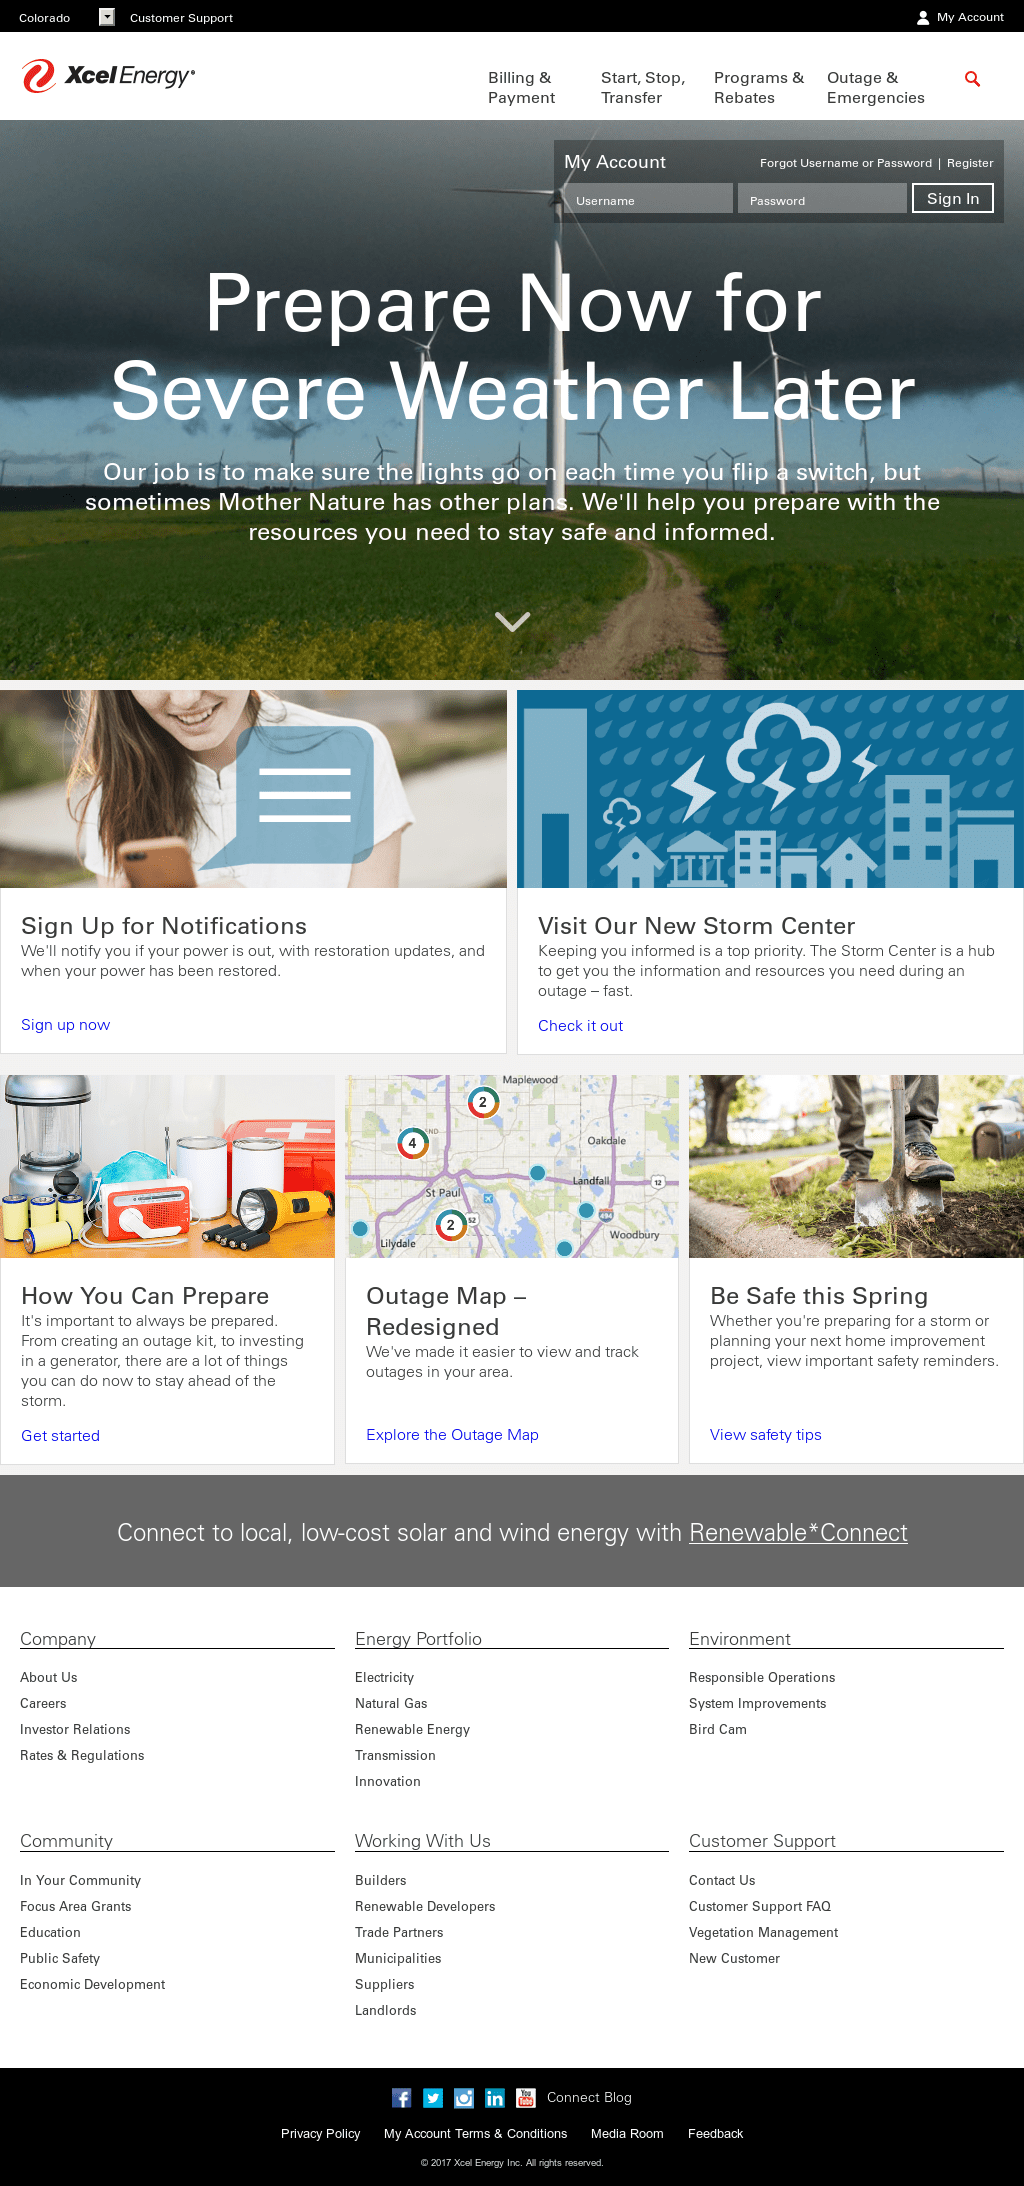
Task: Click the Feedback link
Action: point(715,2134)
